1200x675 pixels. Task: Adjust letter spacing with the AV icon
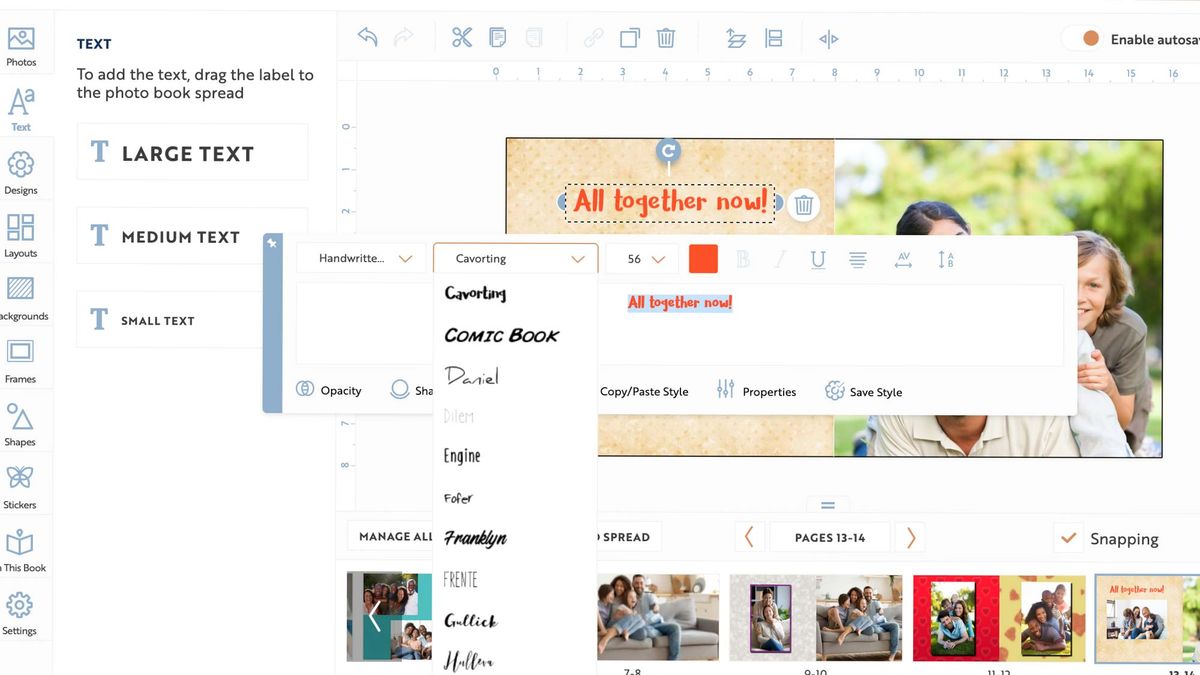[x=902, y=259]
